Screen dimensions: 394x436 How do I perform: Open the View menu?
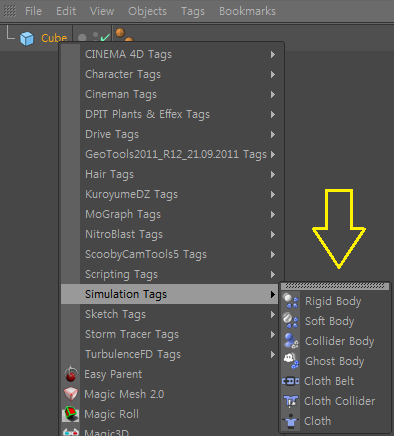click(102, 11)
